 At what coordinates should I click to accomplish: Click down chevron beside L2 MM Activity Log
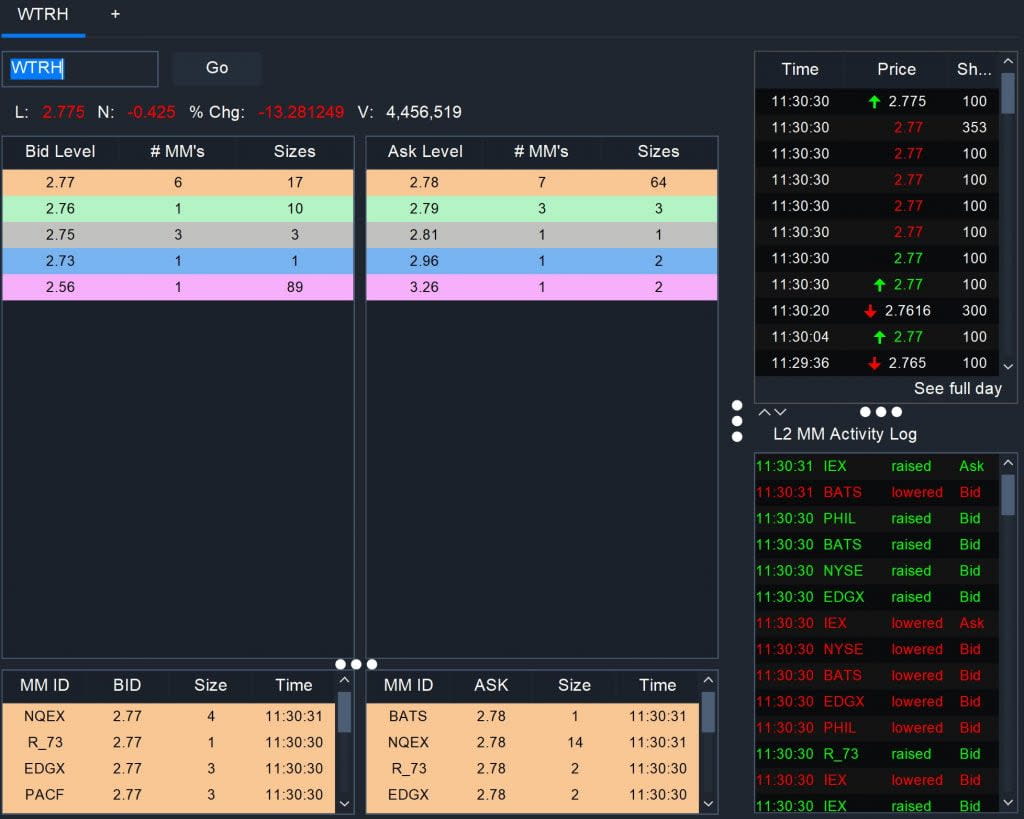(x=780, y=413)
